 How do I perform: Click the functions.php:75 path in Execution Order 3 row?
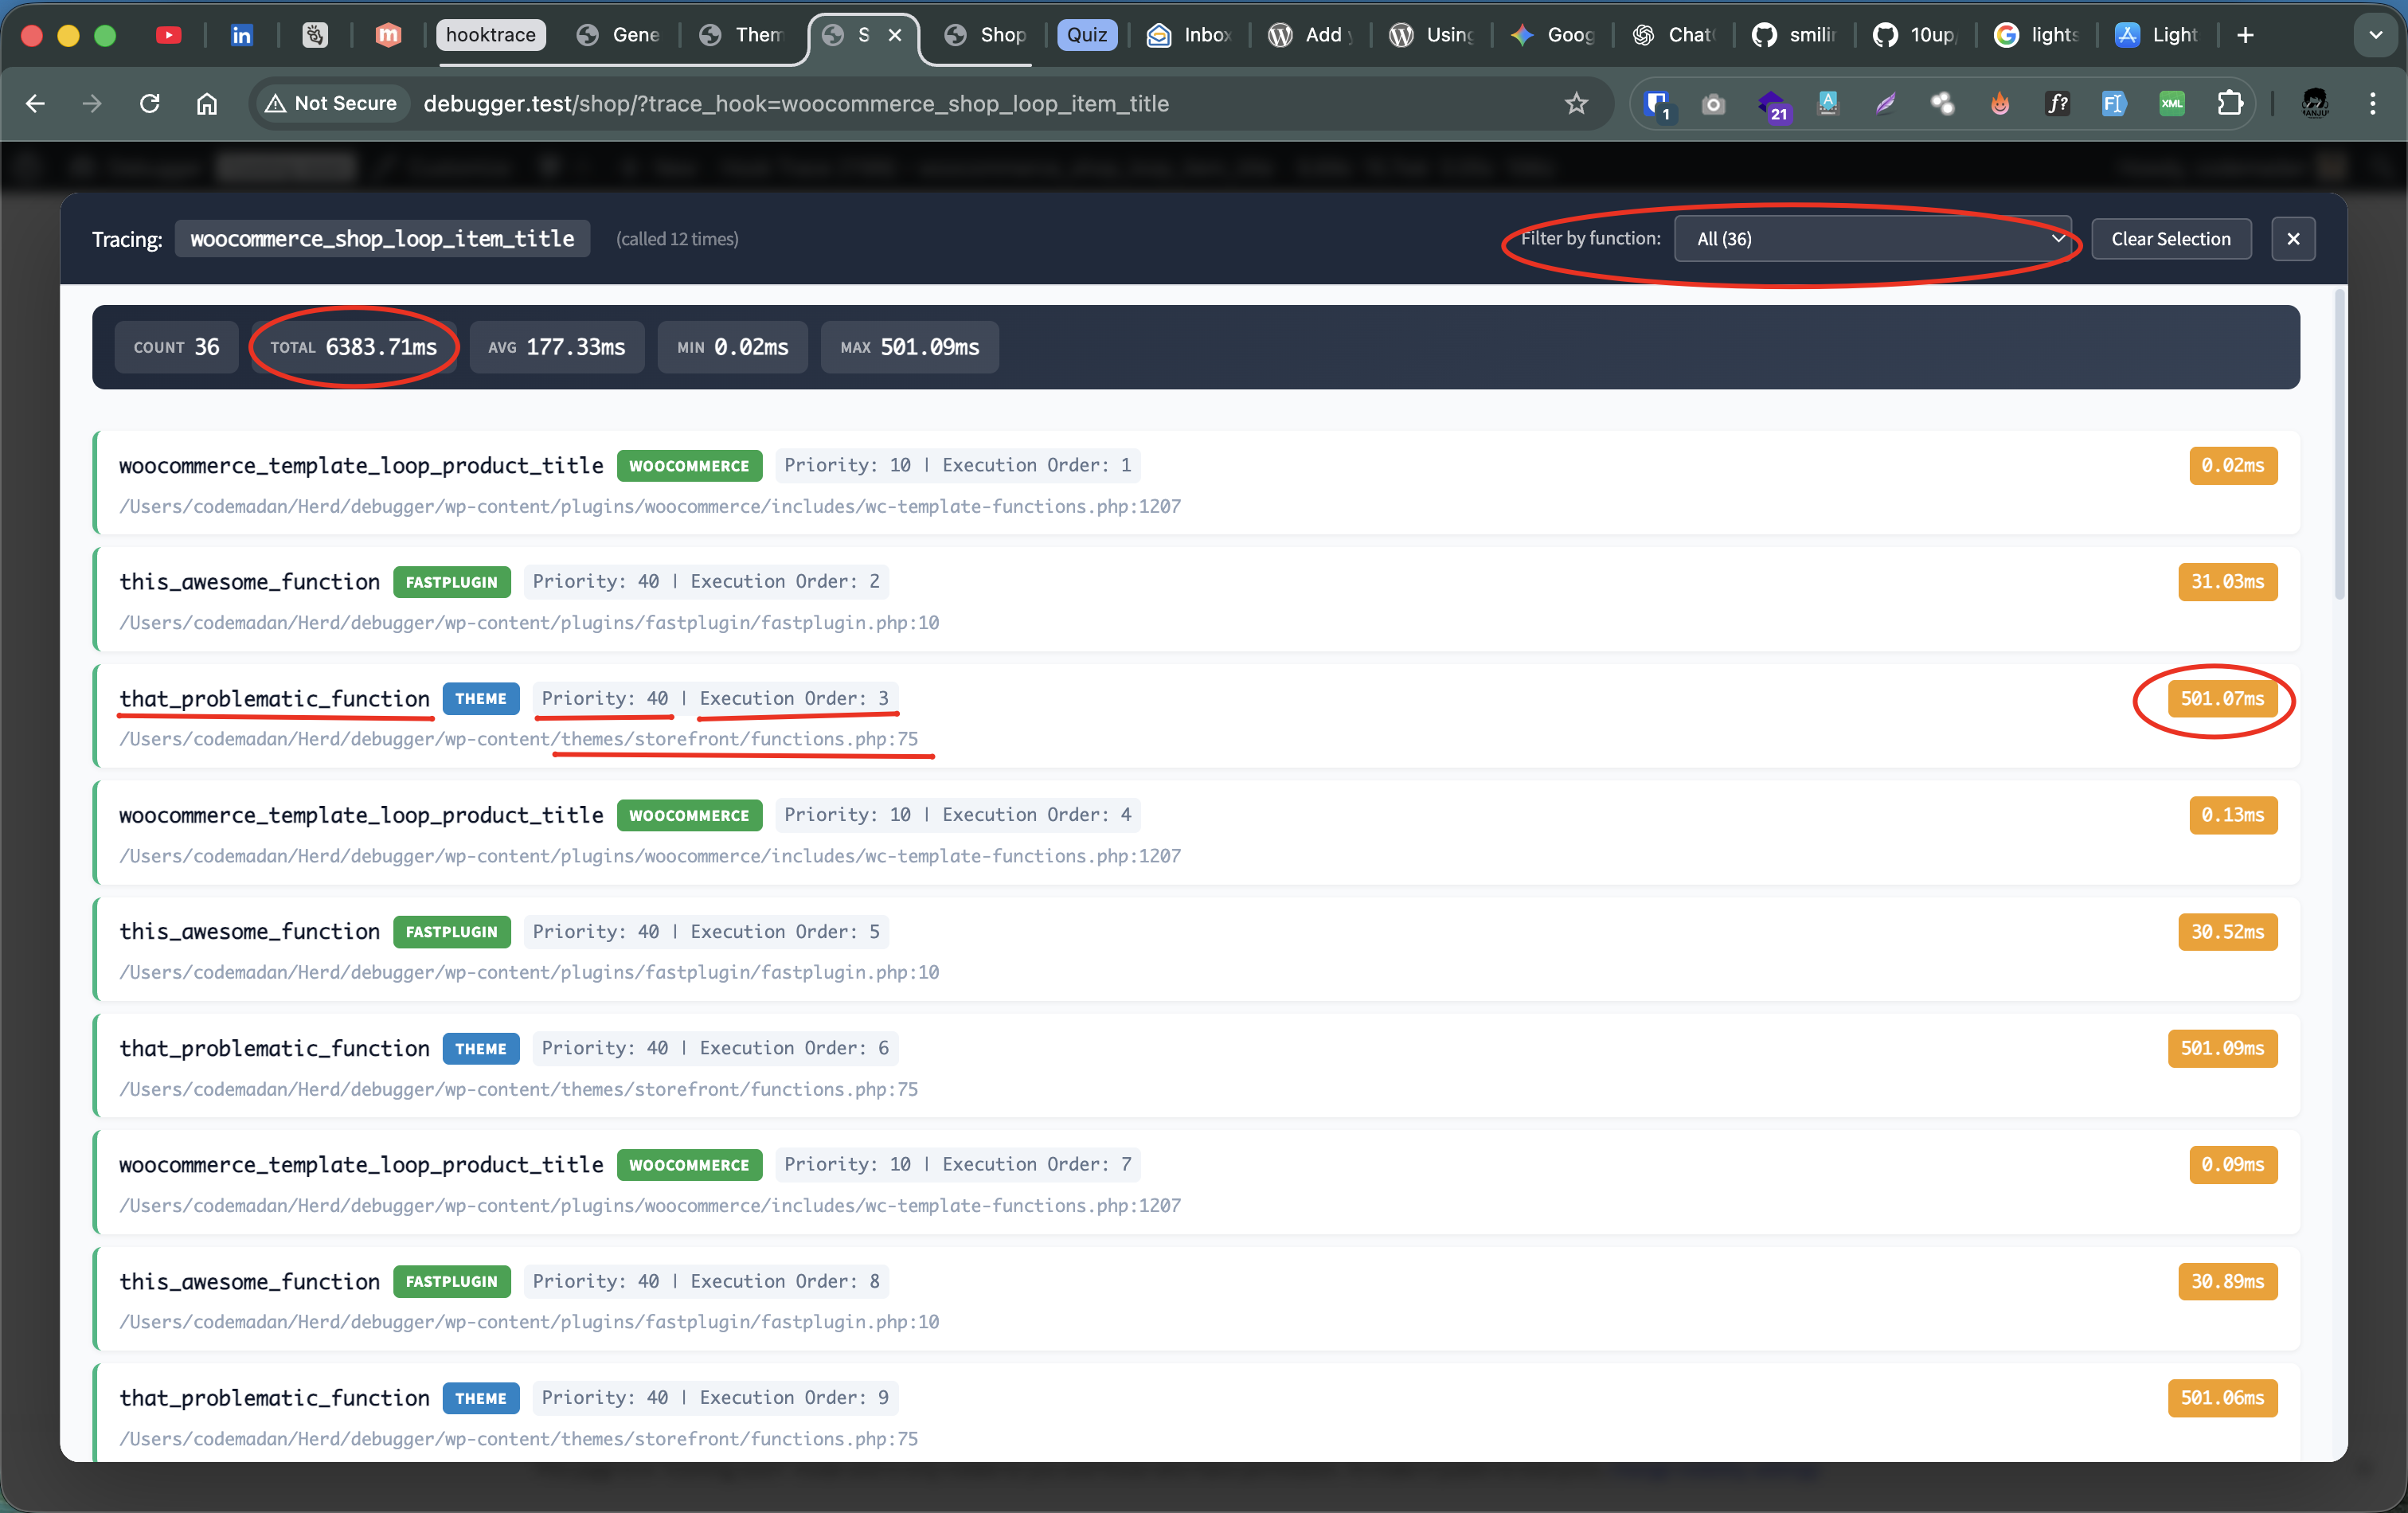click(x=518, y=739)
